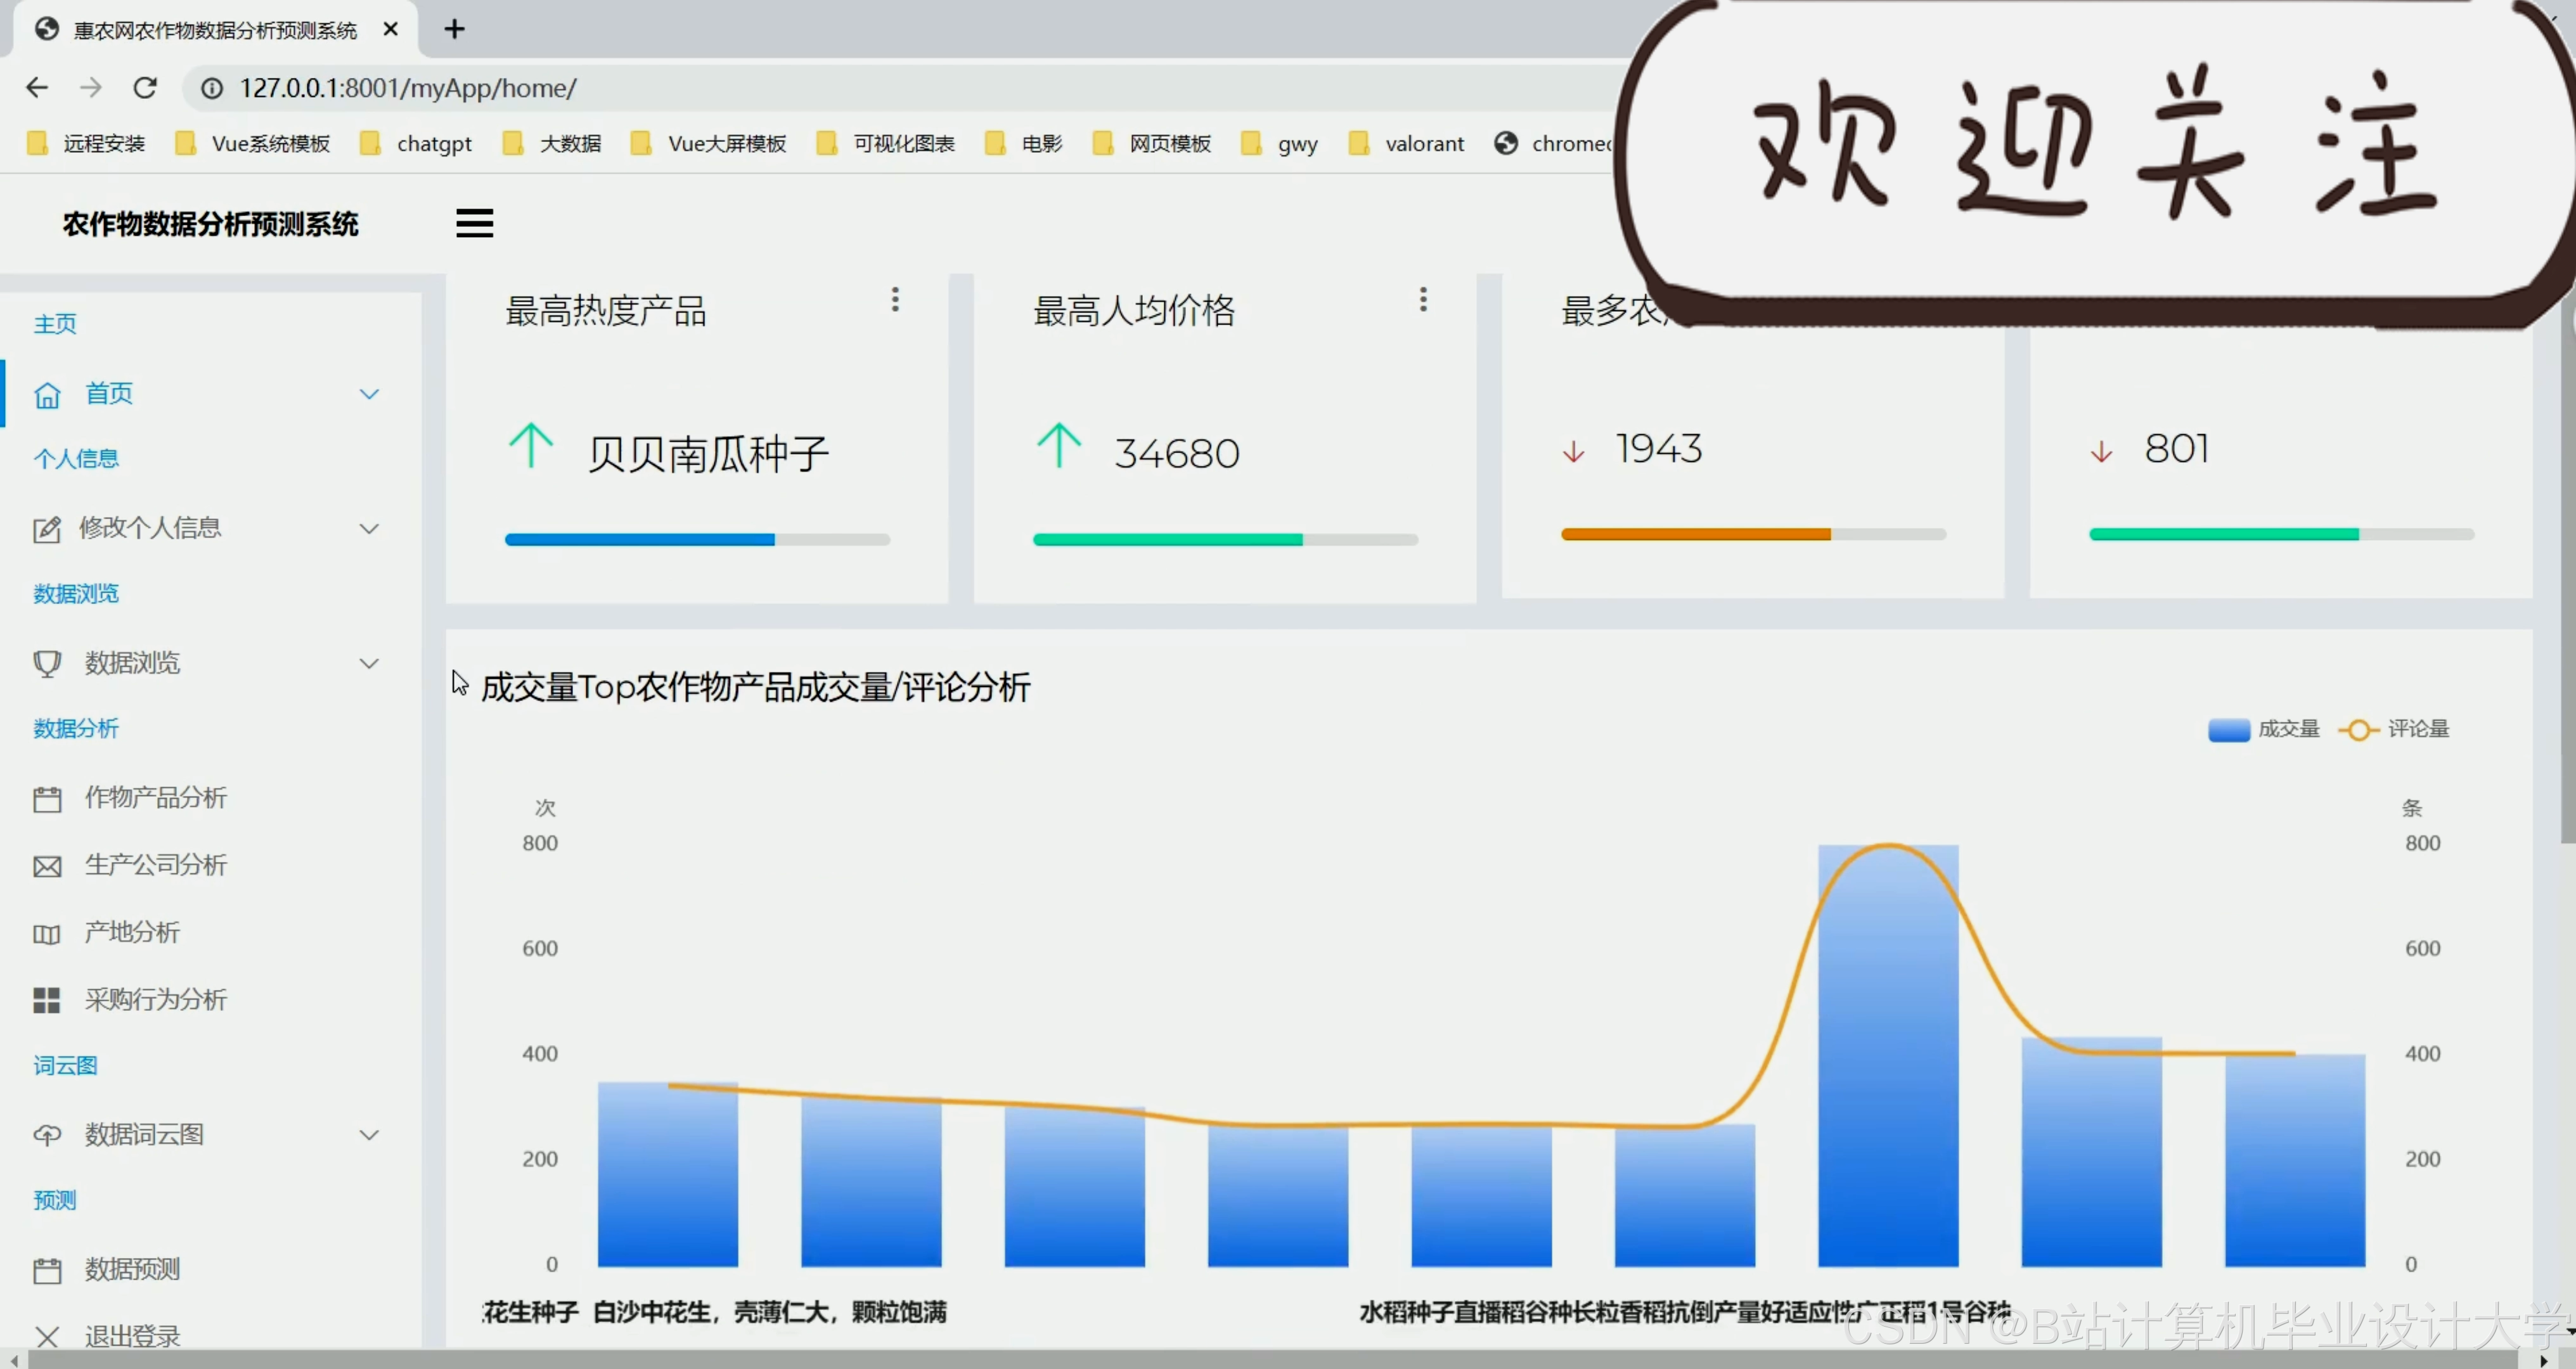Click the hamburger menu icon
Viewport: 2576px width, 1369px height.
[x=474, y=223]
